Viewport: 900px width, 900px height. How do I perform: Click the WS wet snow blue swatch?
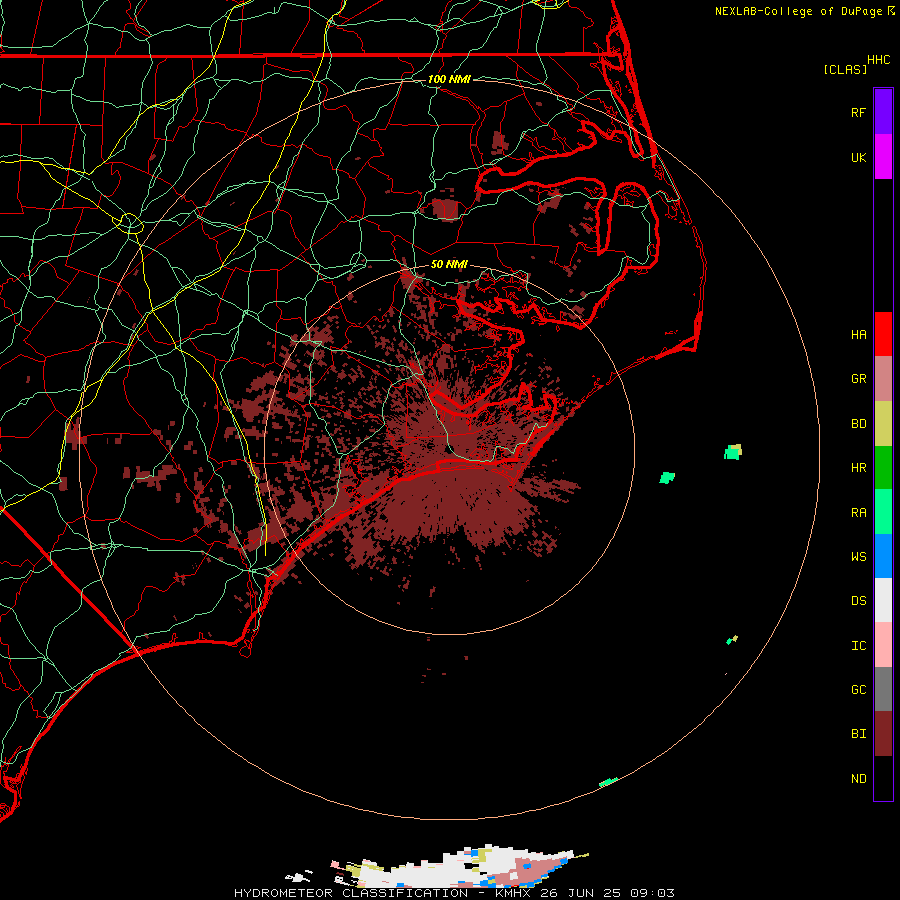coord(883,556)
